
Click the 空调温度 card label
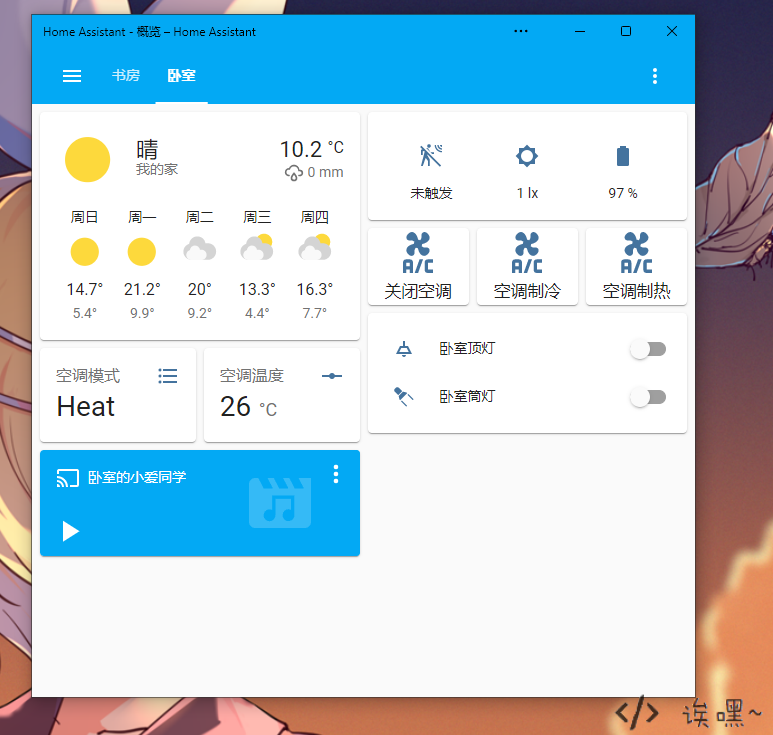coord(251,376)
